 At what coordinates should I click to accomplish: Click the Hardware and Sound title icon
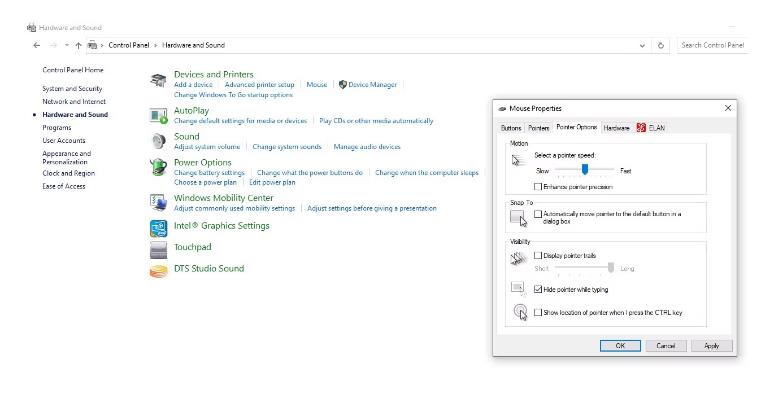(x=31, y=28)
